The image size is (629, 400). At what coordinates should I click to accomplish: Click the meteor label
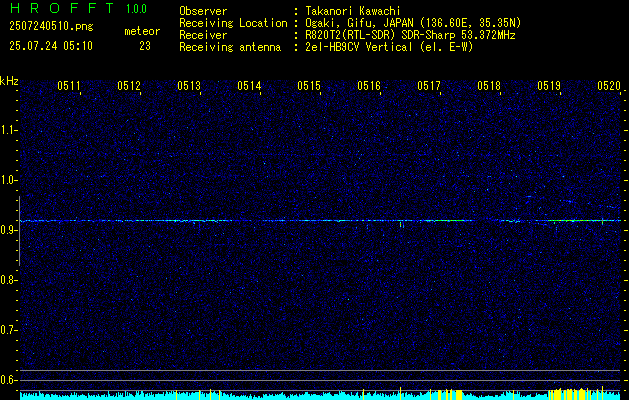point(142,31)
